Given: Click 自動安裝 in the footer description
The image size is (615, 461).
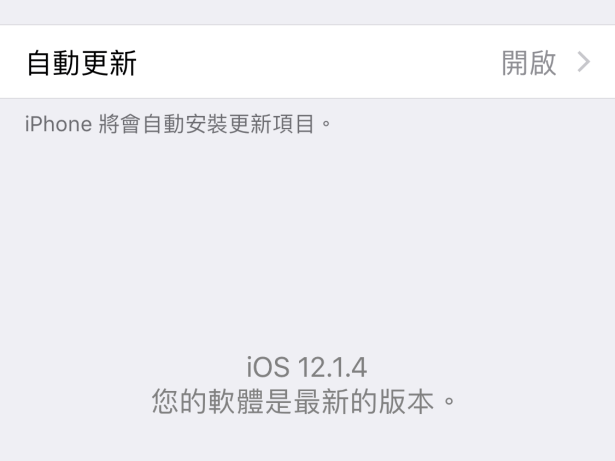Looking at the screenshot, I should pyautogui.click(x=185, y=124).
